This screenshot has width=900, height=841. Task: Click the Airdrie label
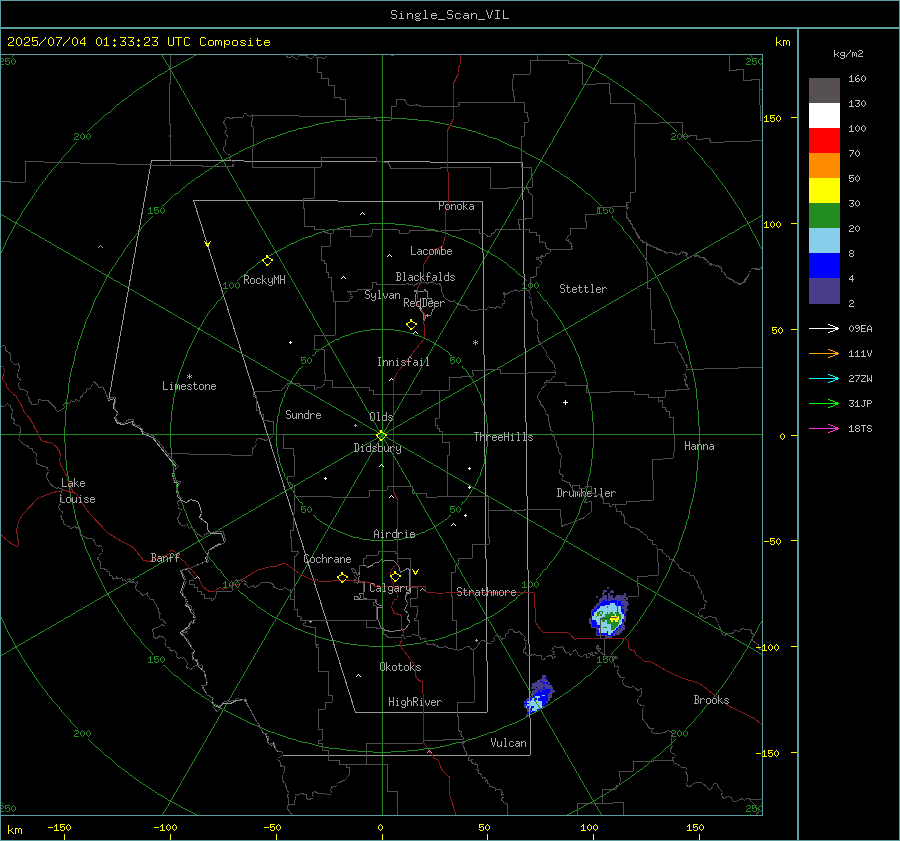click(394, 534)
